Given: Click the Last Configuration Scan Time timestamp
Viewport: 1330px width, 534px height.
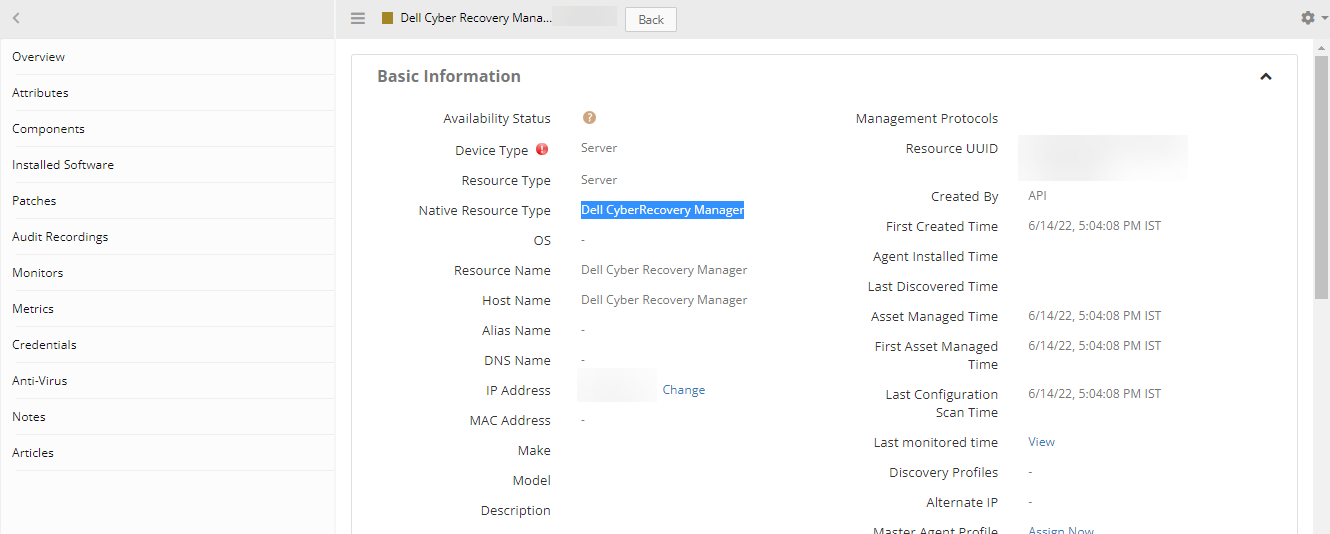Looking at the screenshot, I should pos(1095,394).
